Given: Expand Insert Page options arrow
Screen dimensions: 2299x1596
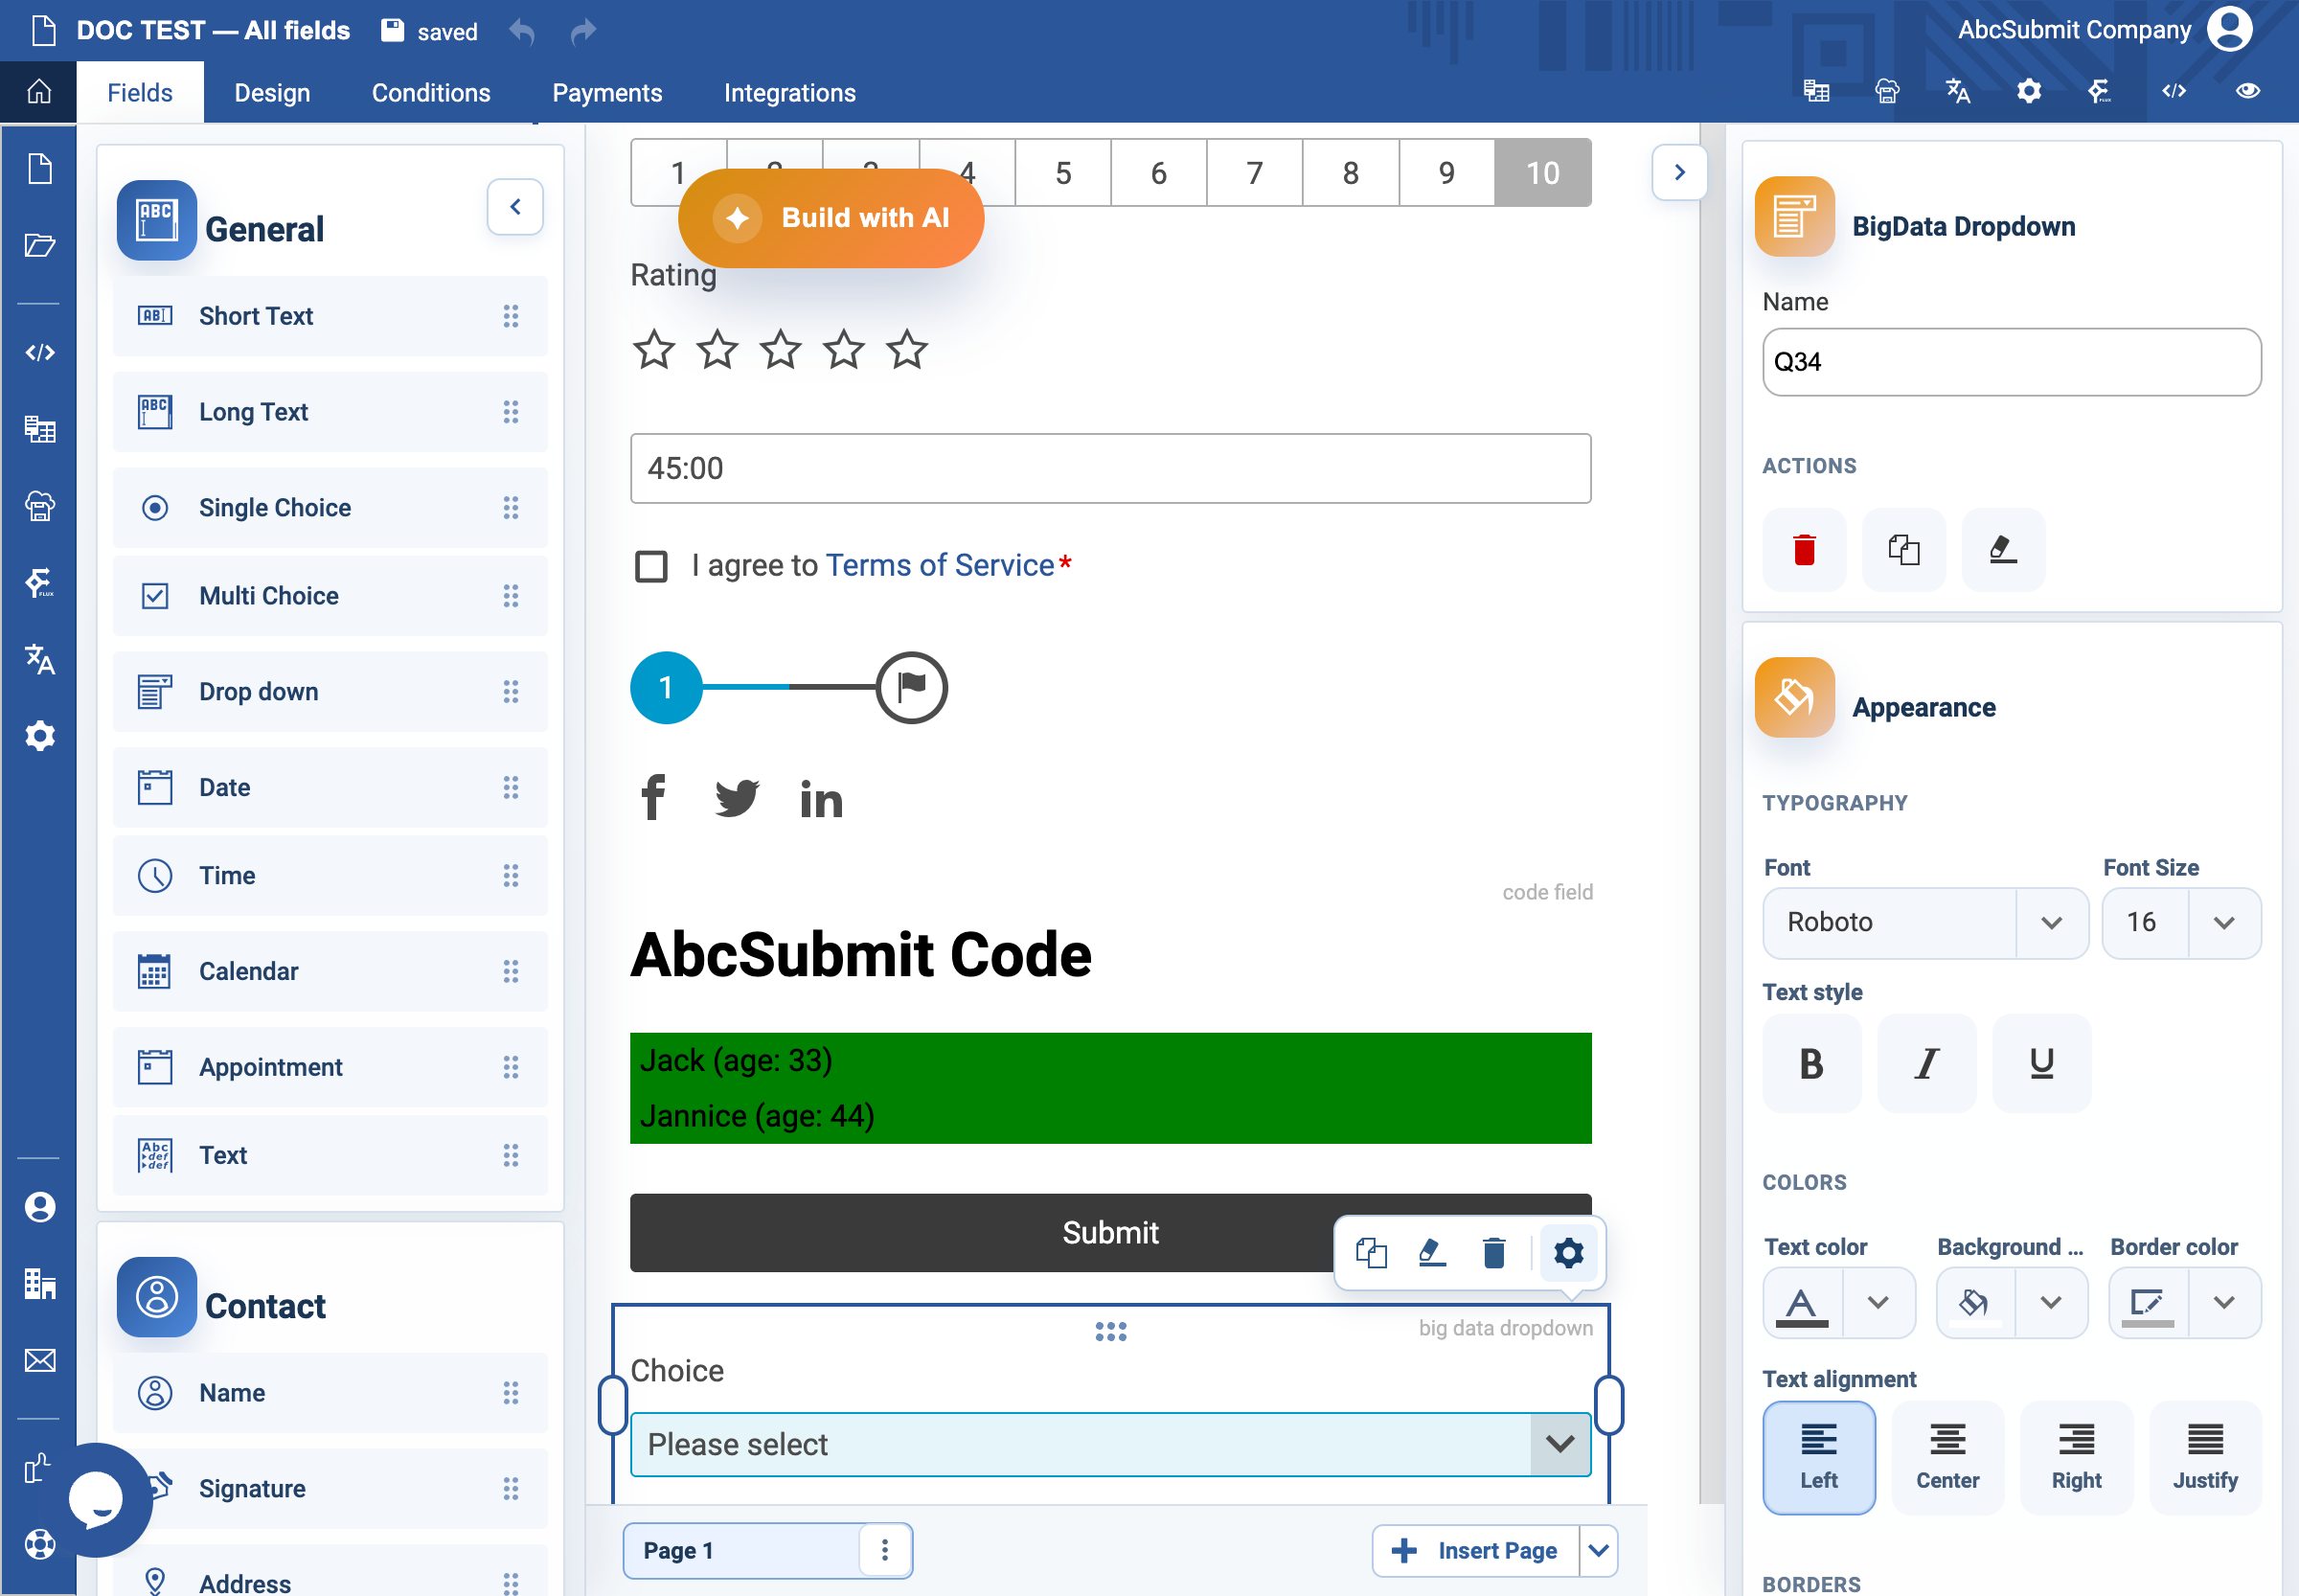Looking at the screenshot, I should [1598, 1550].
